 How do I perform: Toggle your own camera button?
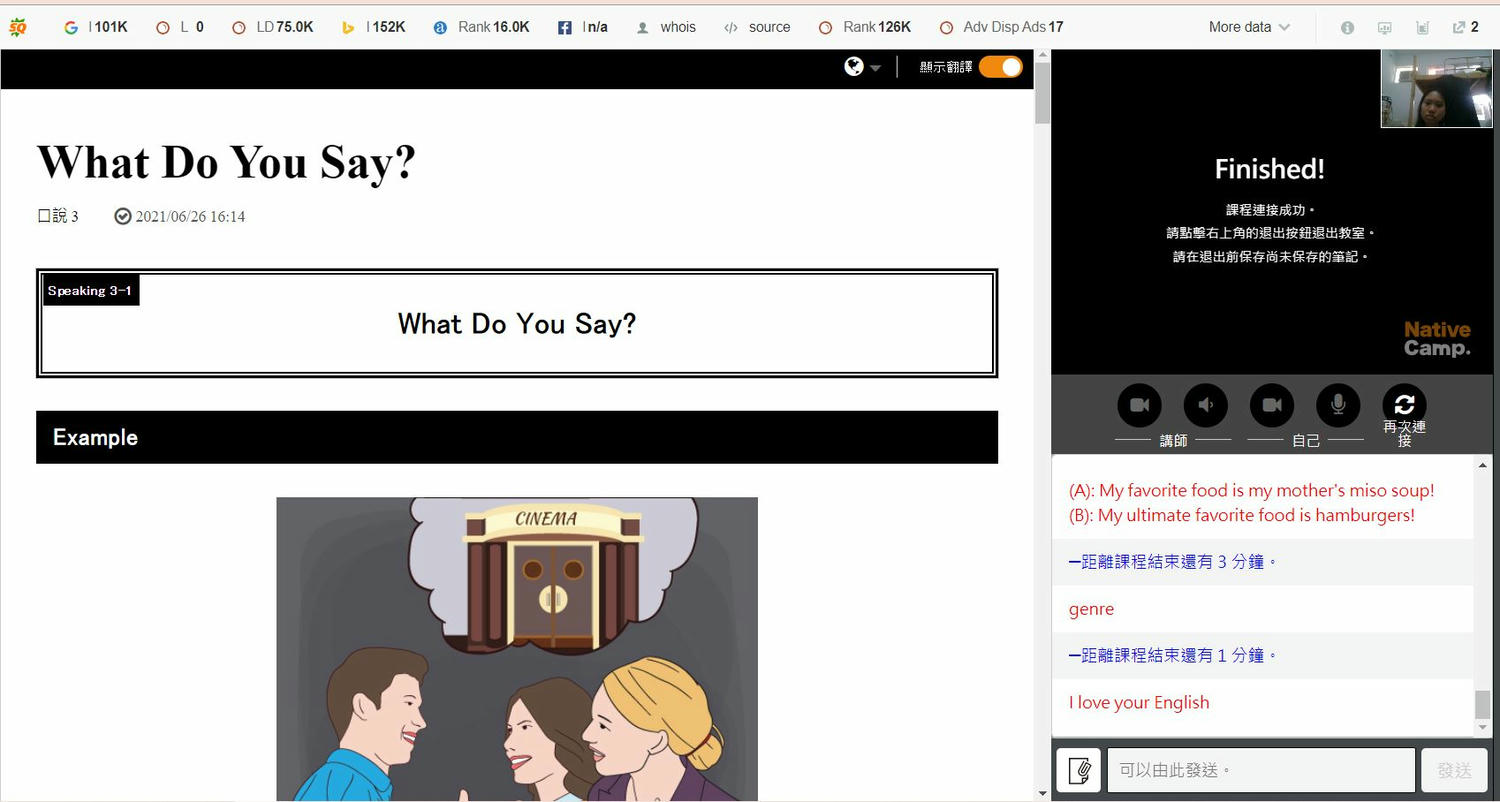(1272, 405)
